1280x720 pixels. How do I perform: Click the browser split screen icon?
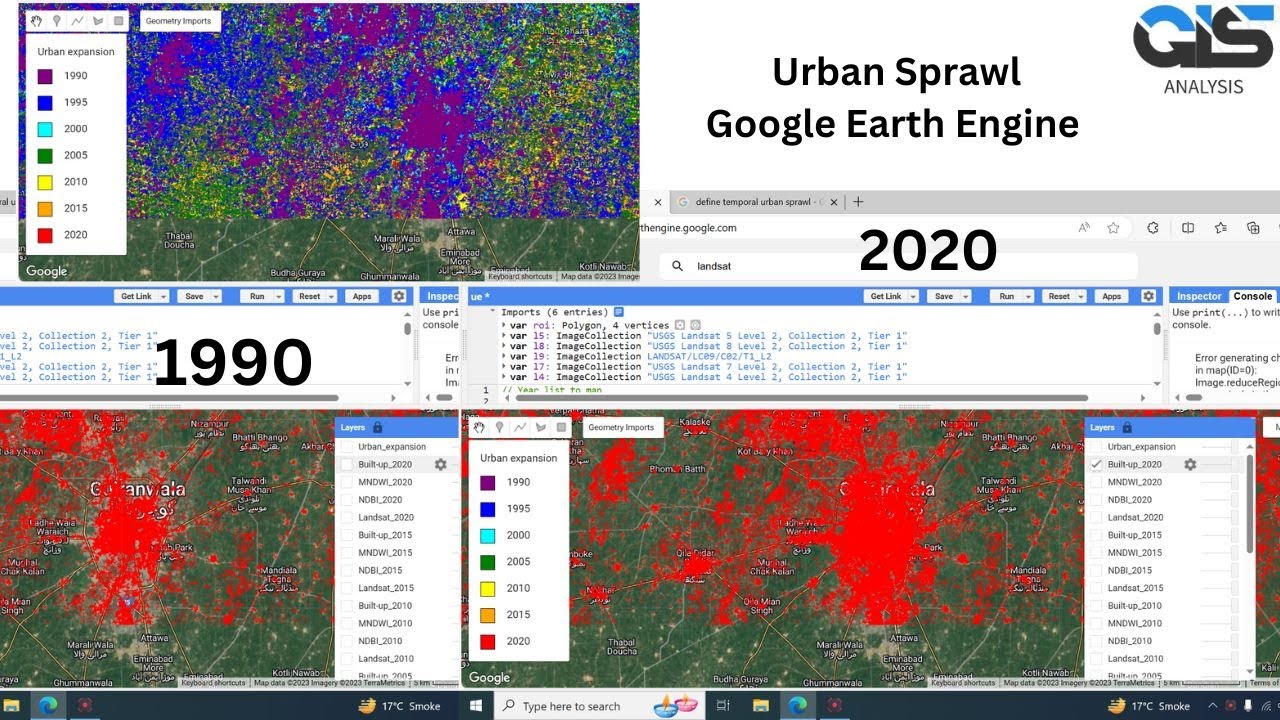coord(1188,228)
